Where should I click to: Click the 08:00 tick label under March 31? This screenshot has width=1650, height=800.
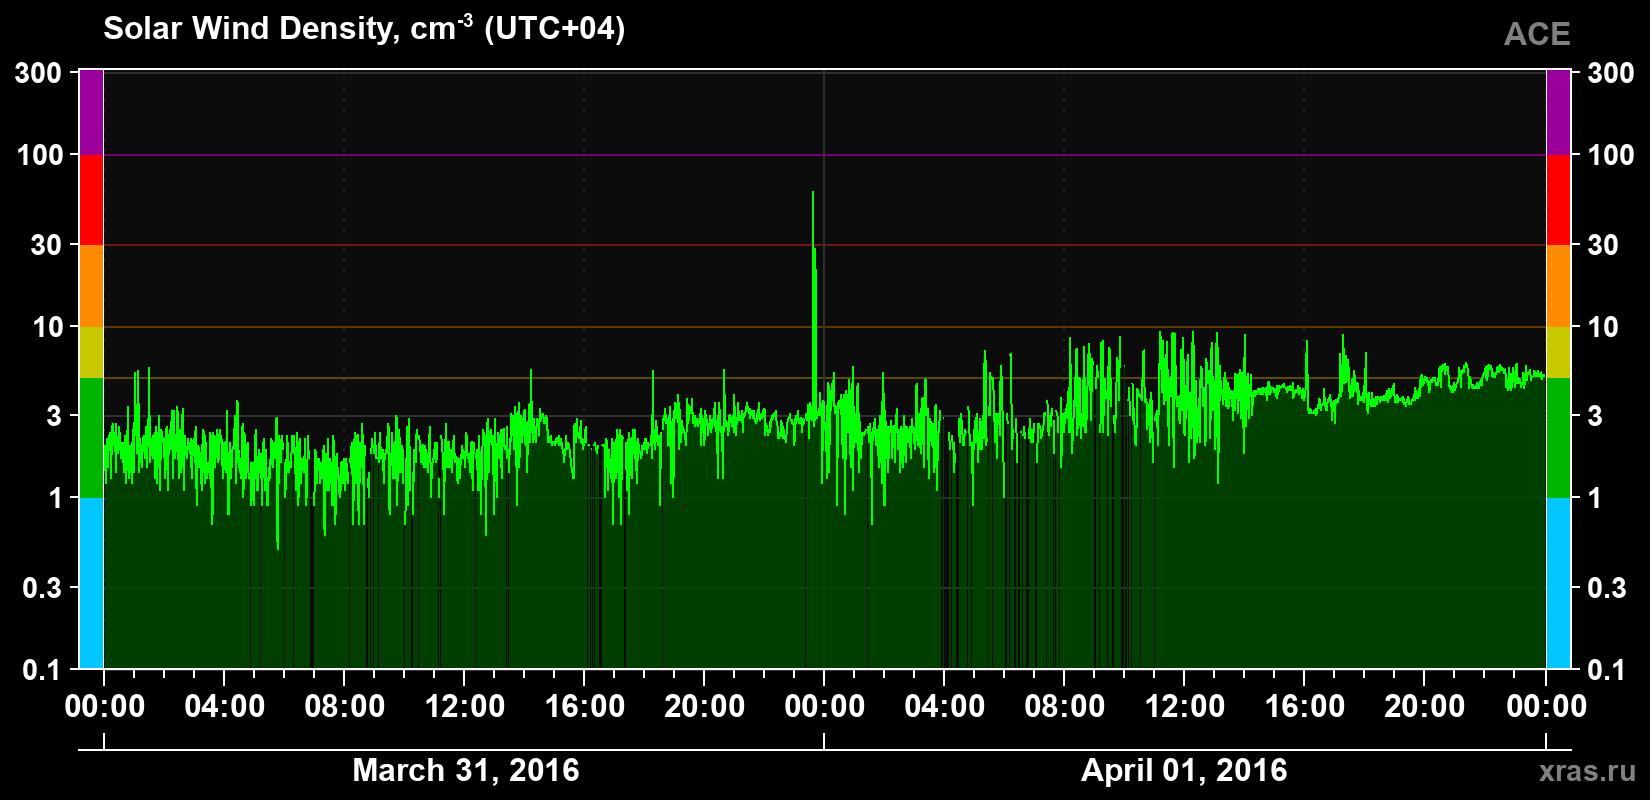345,706
